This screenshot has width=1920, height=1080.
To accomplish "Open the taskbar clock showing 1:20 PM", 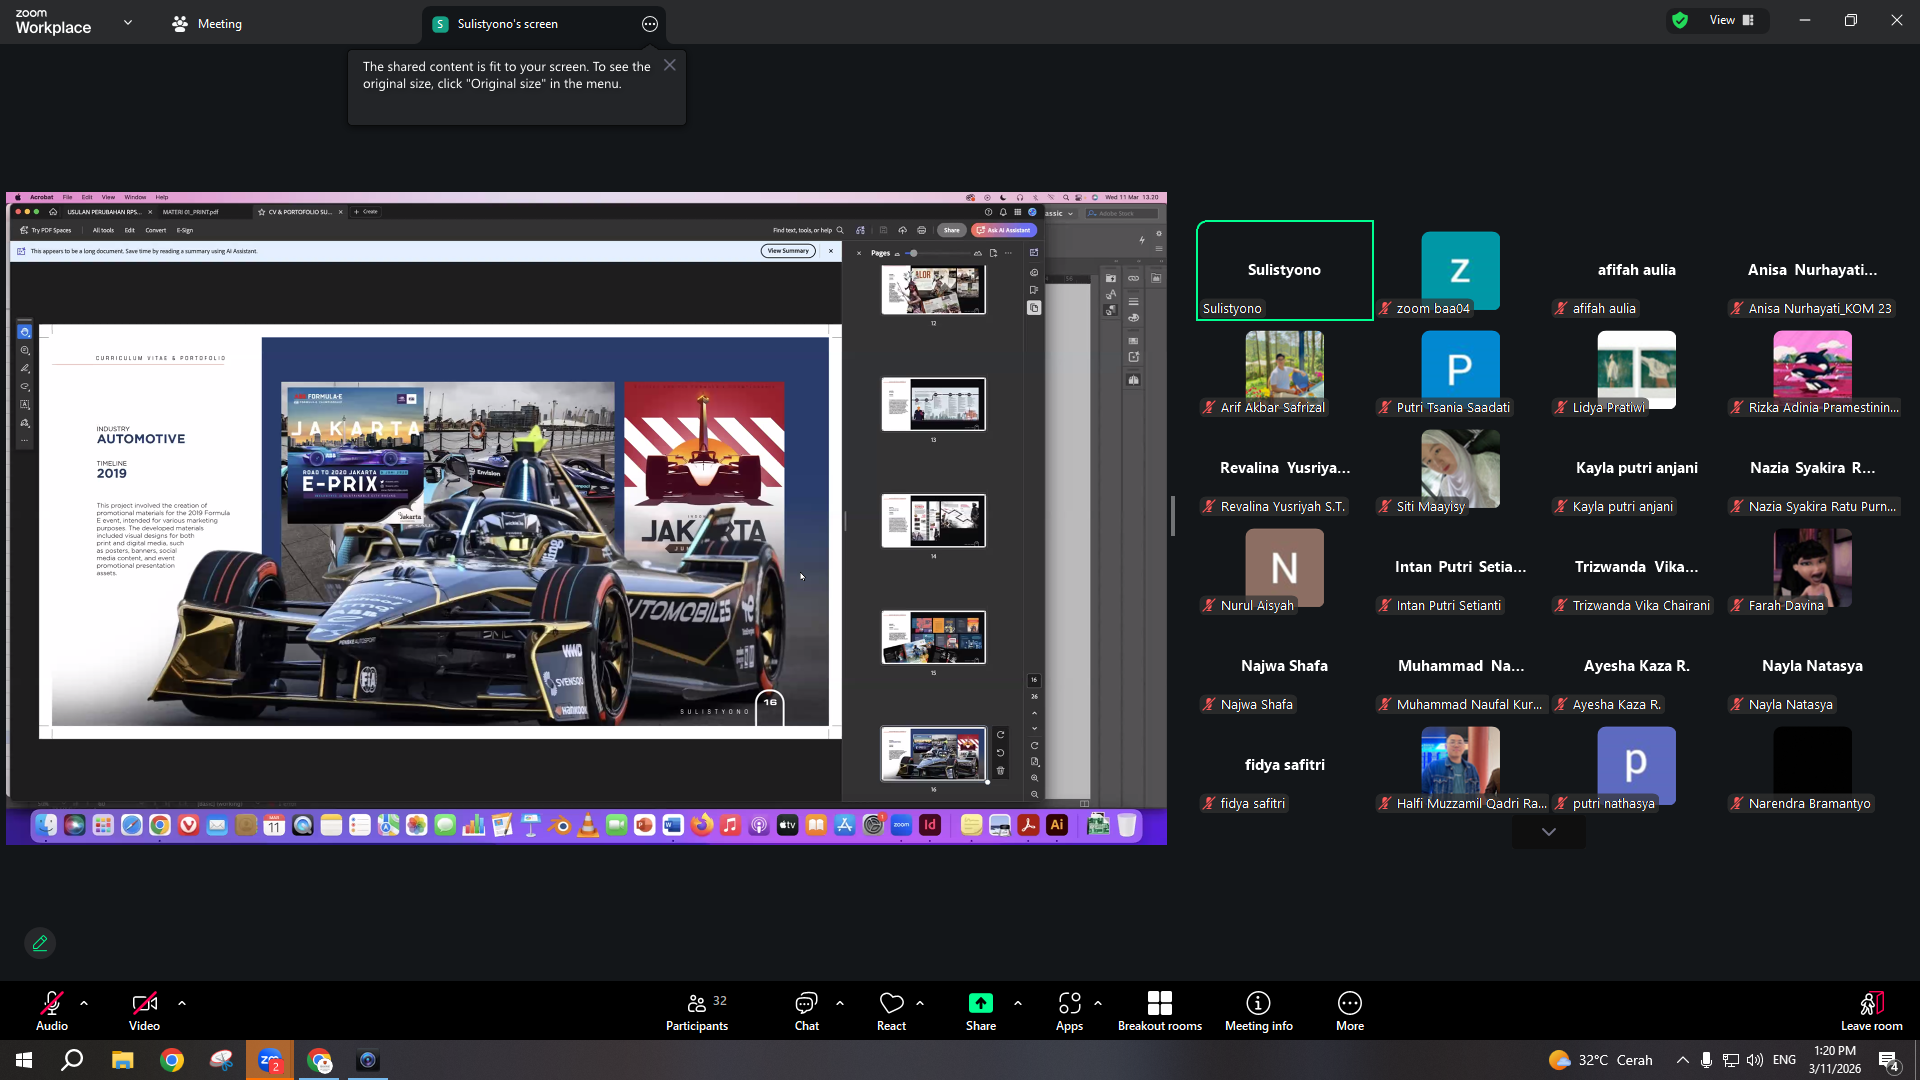I will 1834,1060.
